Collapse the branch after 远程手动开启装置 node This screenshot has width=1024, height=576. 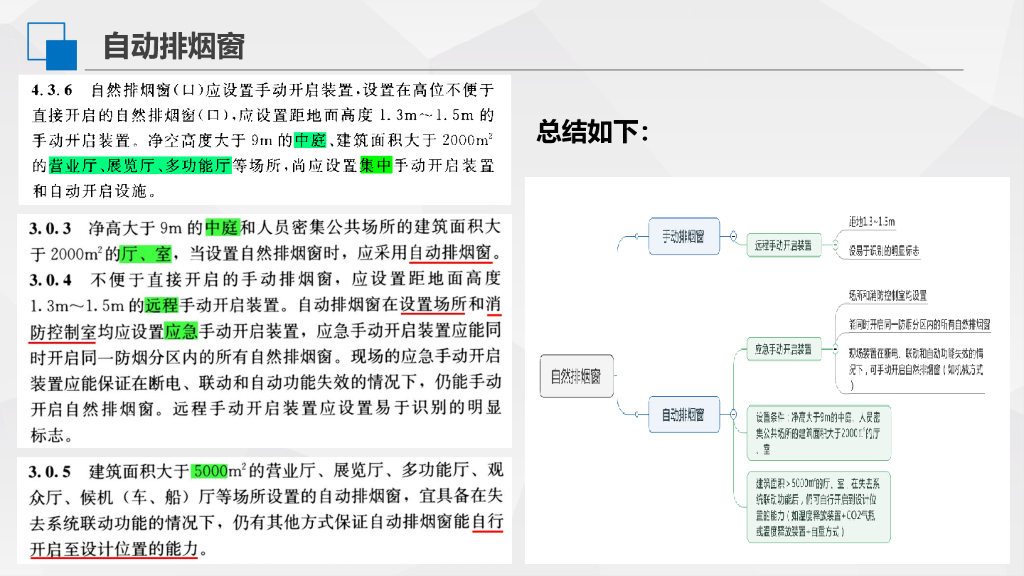(835, 246)
